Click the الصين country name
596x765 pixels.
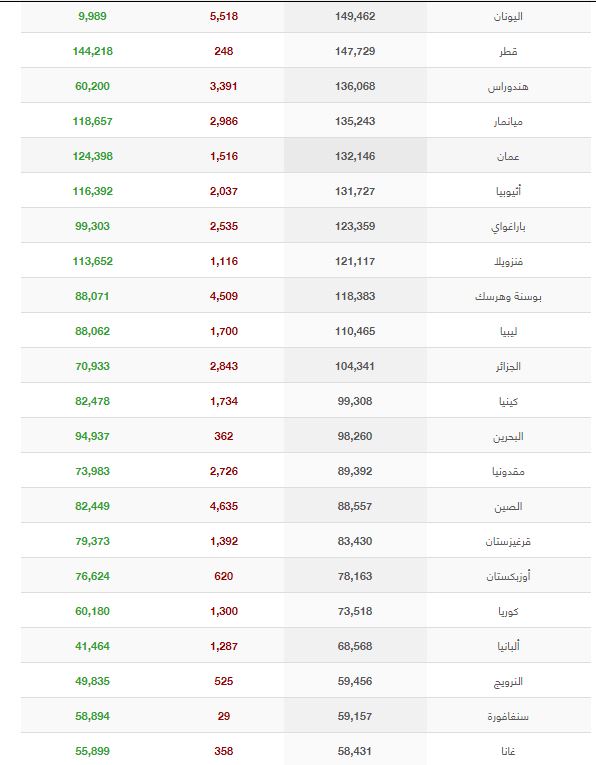click(508, 506)
